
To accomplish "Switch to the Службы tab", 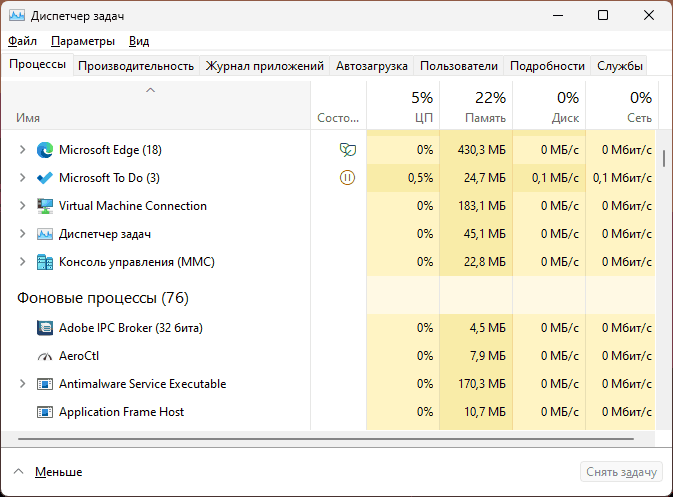I will tap(620, 66).
